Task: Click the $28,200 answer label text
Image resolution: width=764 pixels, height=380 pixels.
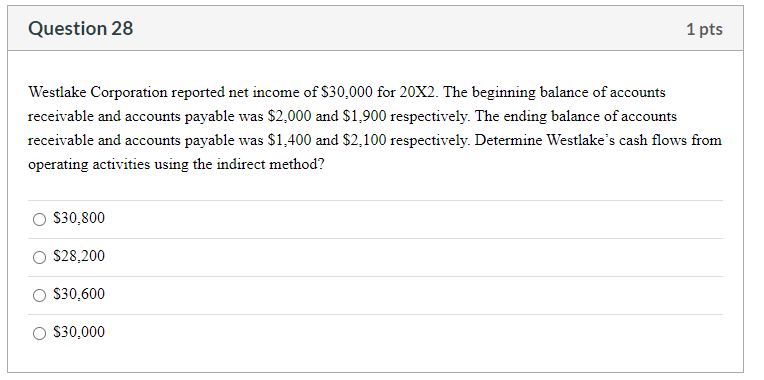Action: (x=79, y=256)
